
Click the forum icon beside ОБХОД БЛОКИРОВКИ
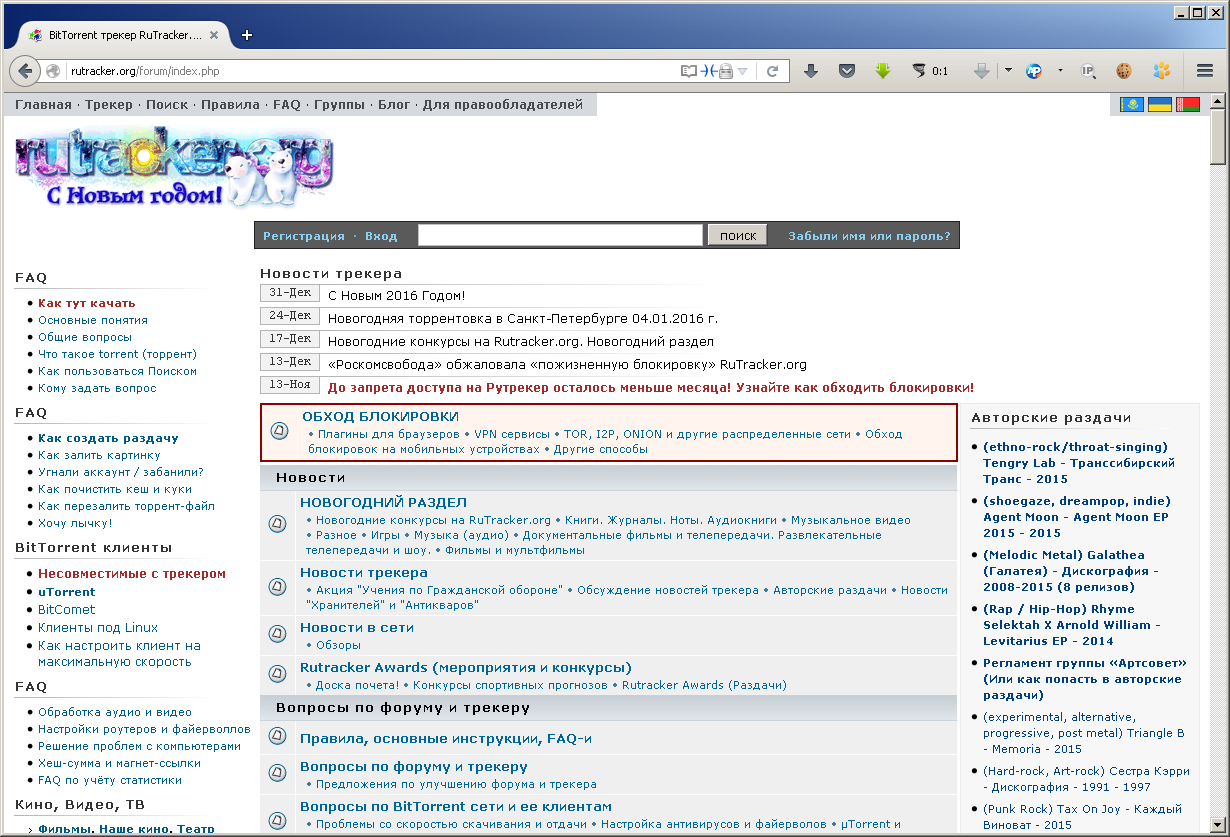pos(280,431)
